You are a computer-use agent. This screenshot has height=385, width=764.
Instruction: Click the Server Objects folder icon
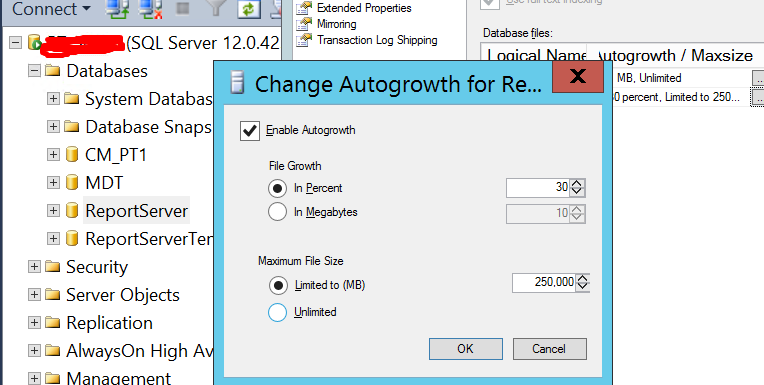(x=52, y=294)
